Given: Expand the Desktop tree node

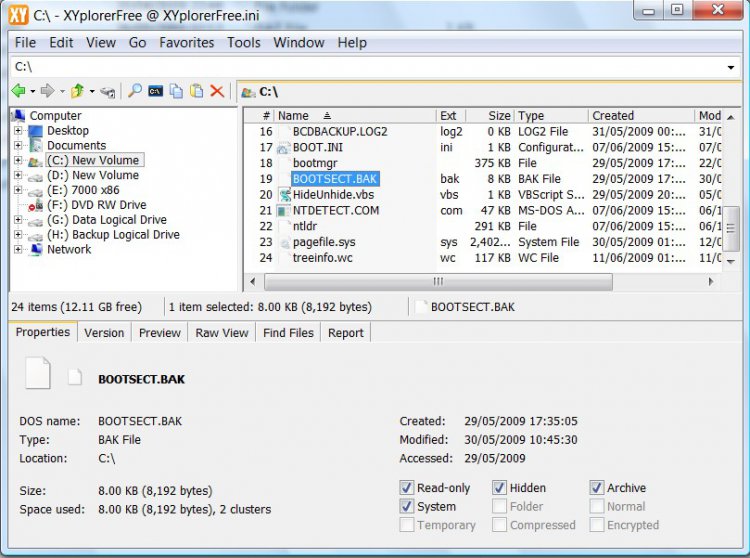Looking at the screenshot, I should [x=18, y=131].
